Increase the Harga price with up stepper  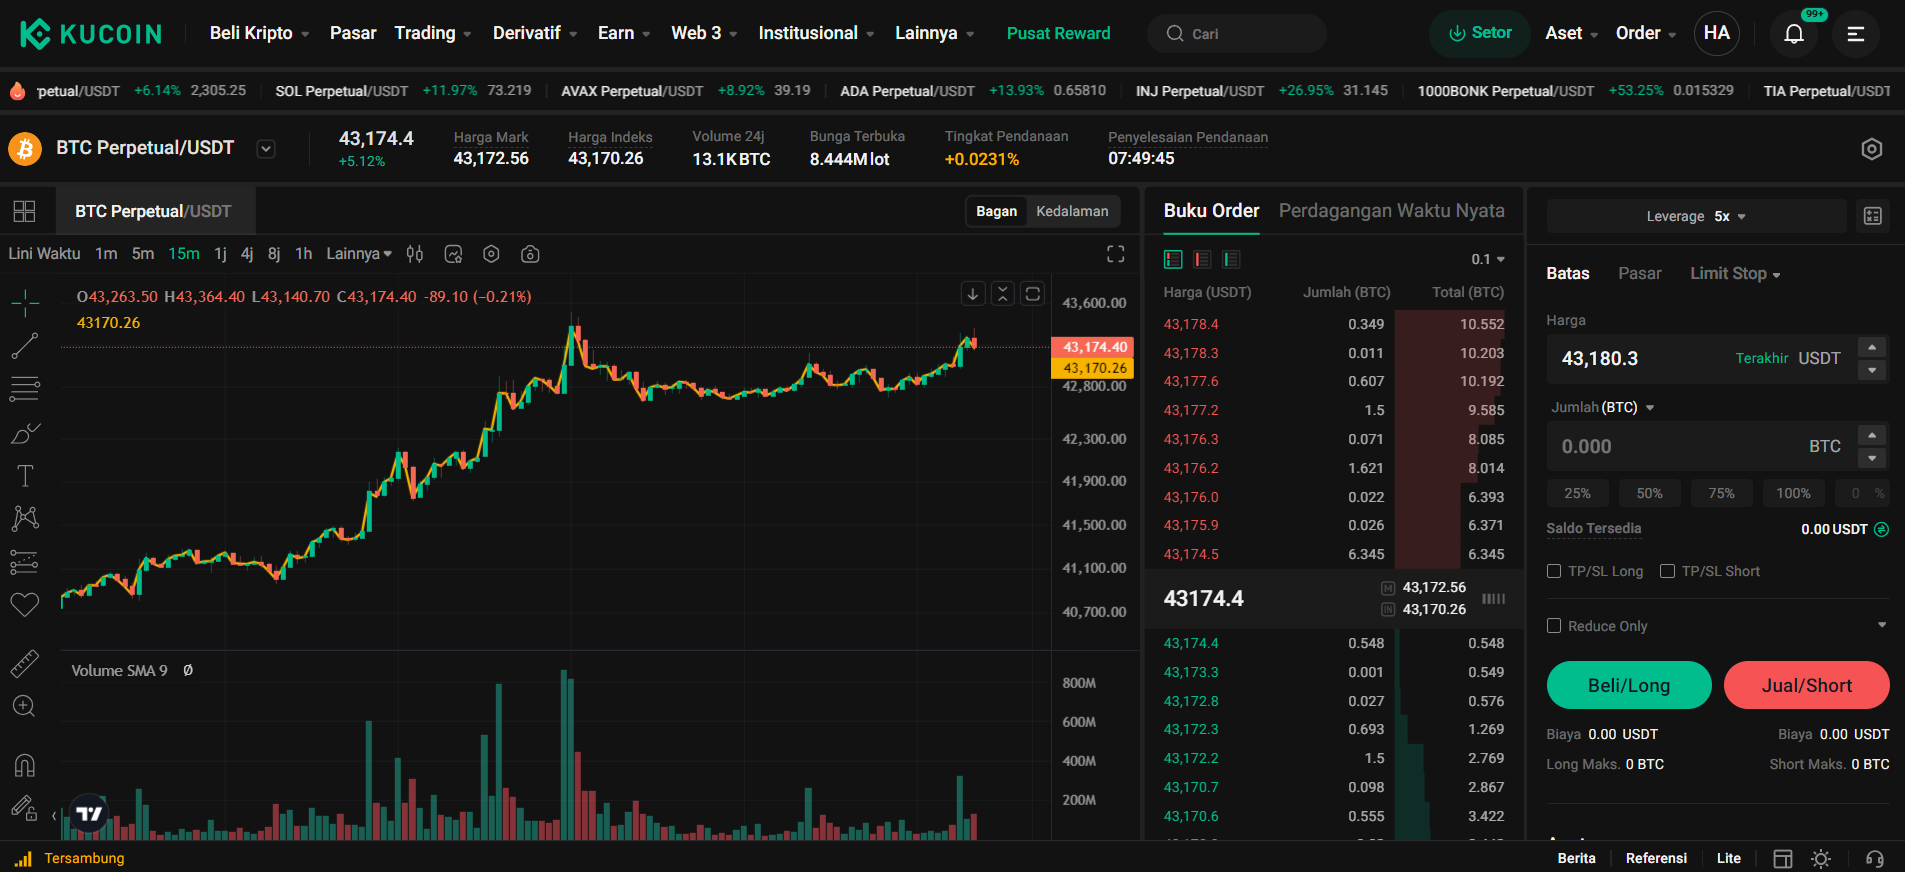[x=1872, y=347]
